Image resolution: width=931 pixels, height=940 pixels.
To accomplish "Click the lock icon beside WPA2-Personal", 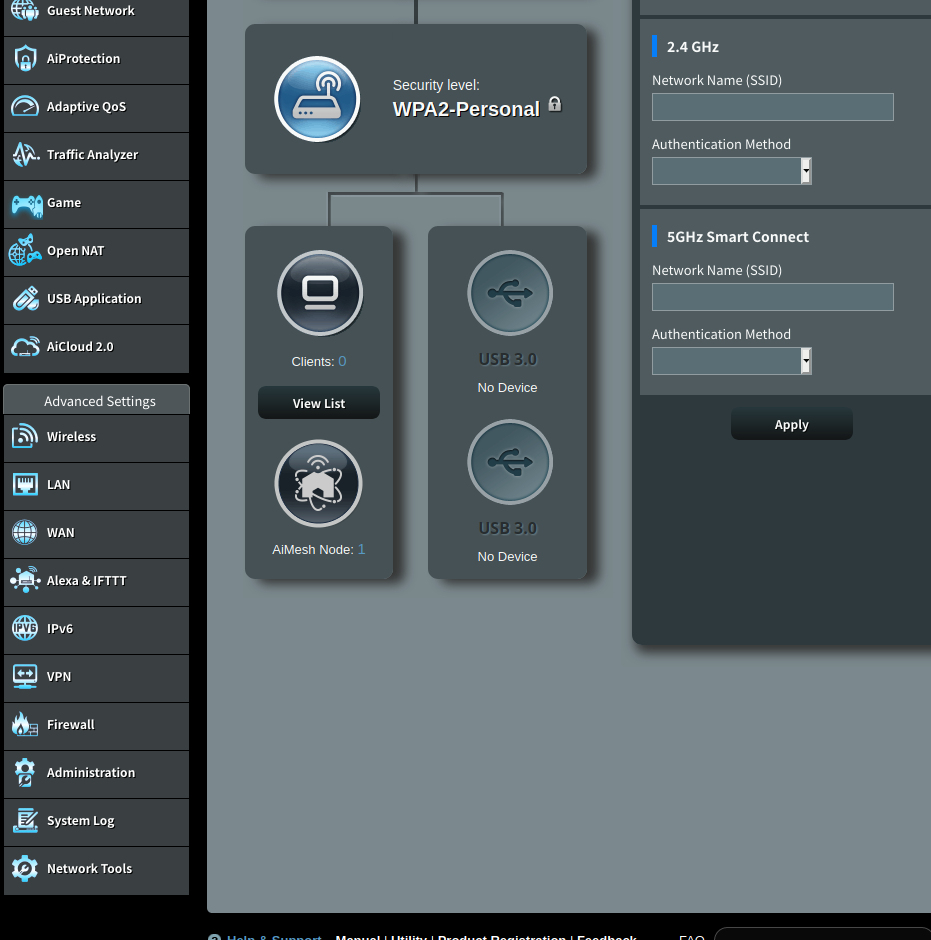I will (555, 104).
